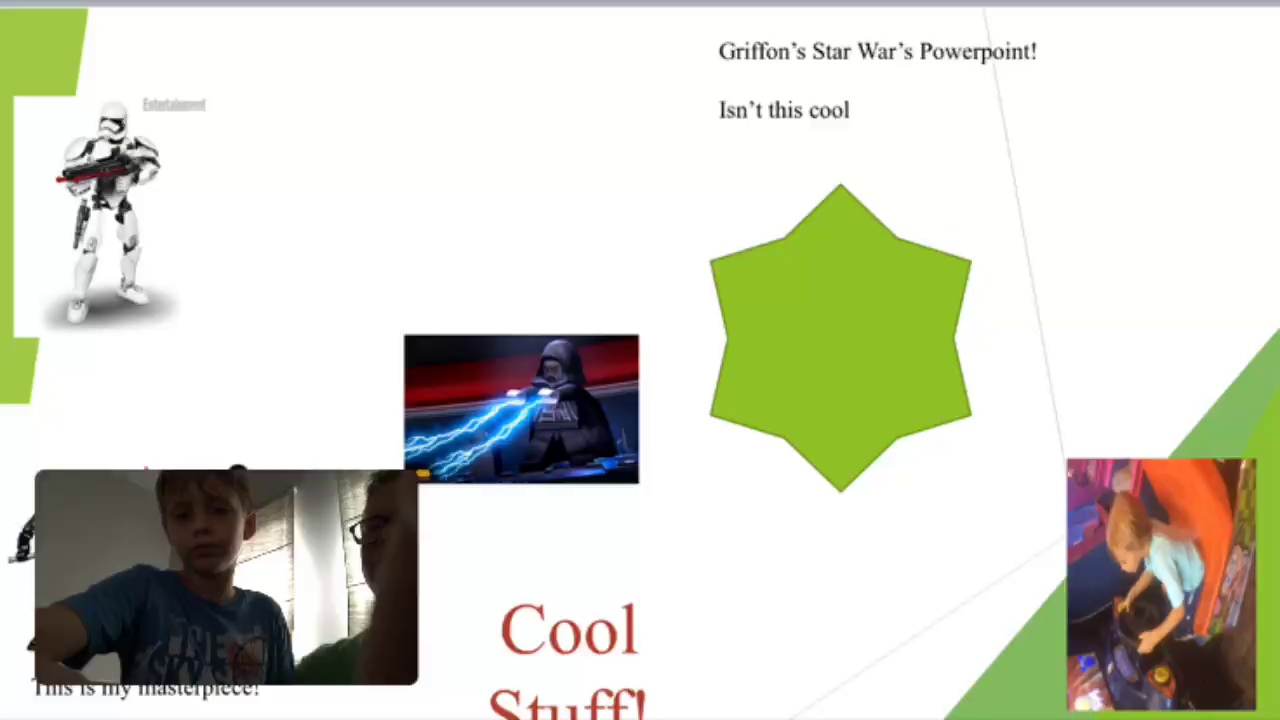Viewport: 1280px width, 720px height.
Task: Click the stormtrooper's helmet
Action: click(x=113, y=120)
